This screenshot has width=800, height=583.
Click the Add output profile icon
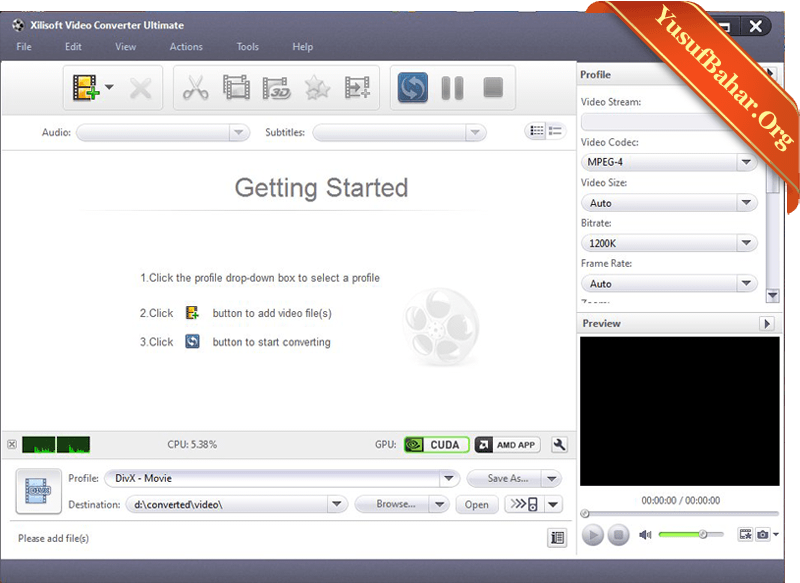(357, 87)
